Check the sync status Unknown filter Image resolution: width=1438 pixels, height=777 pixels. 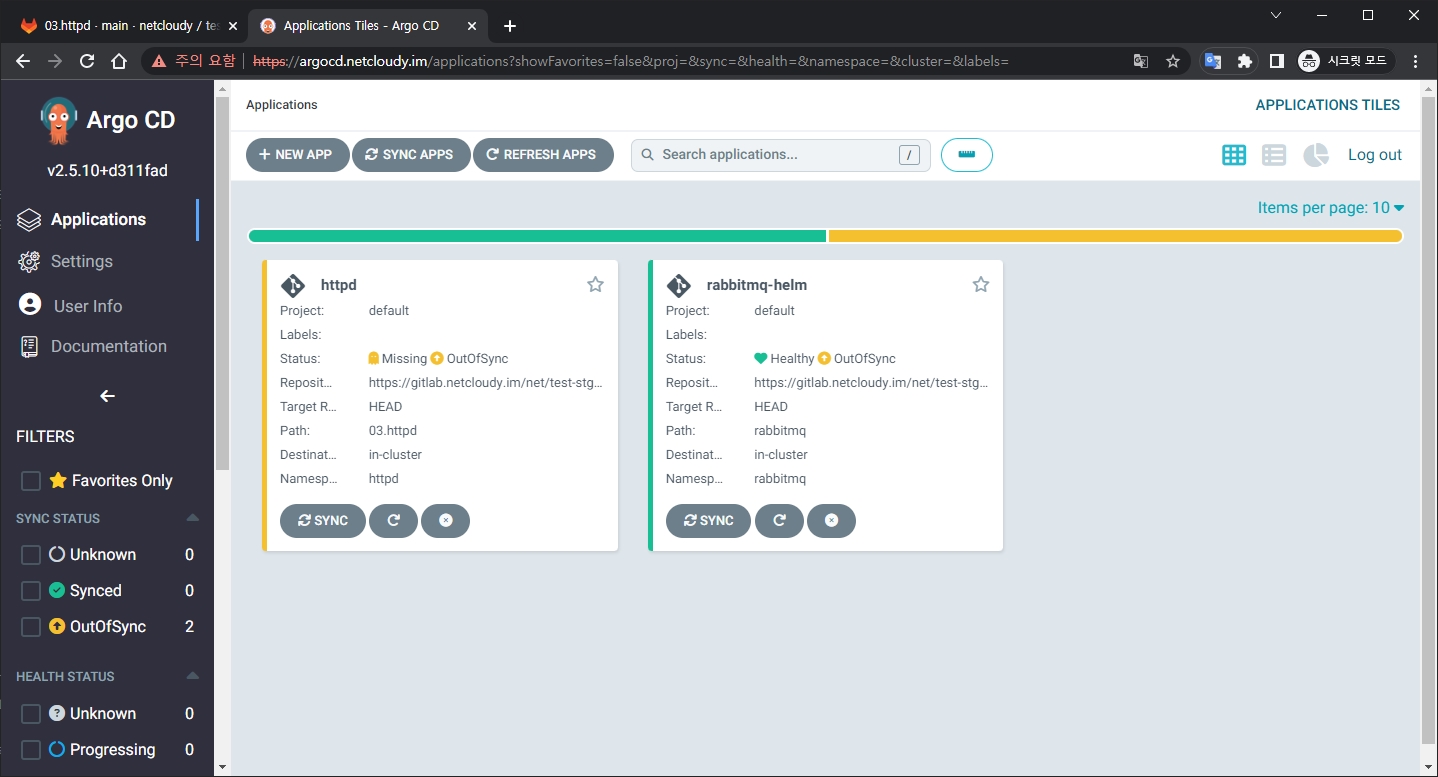click(x=31, y=555)
